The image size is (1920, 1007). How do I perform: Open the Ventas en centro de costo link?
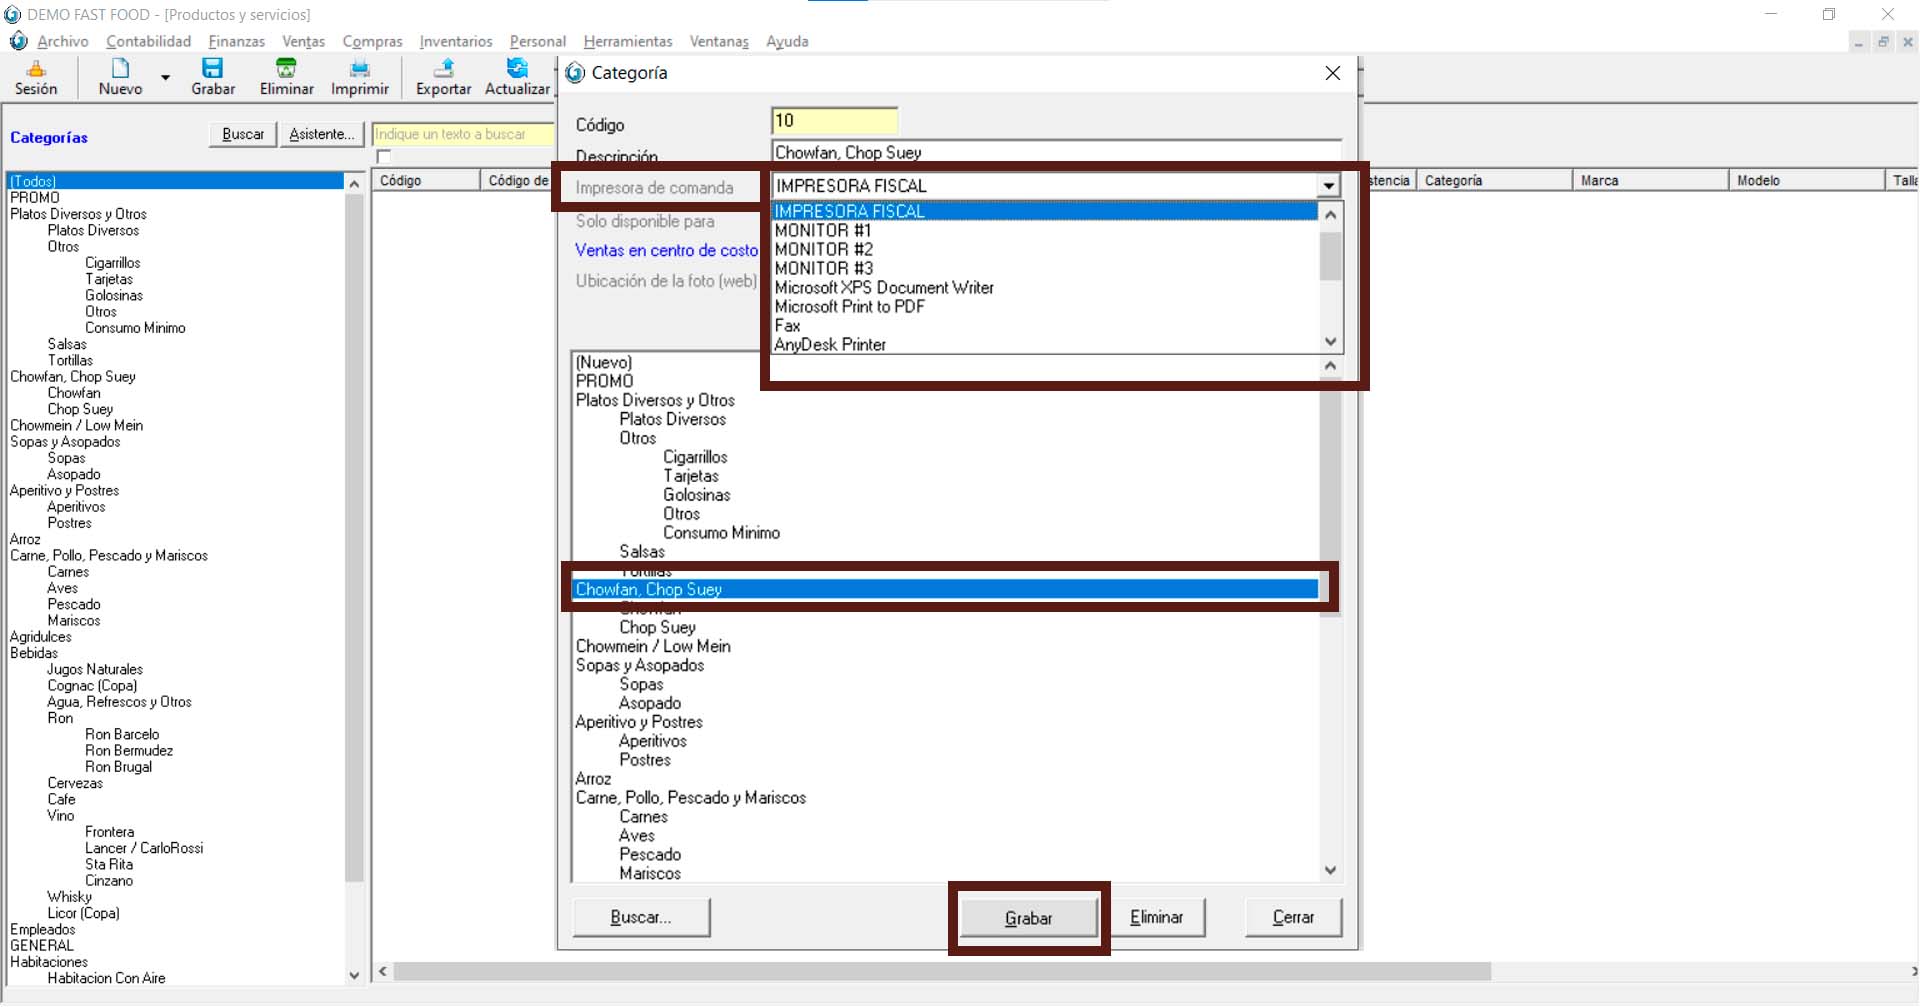click(666, 250)
